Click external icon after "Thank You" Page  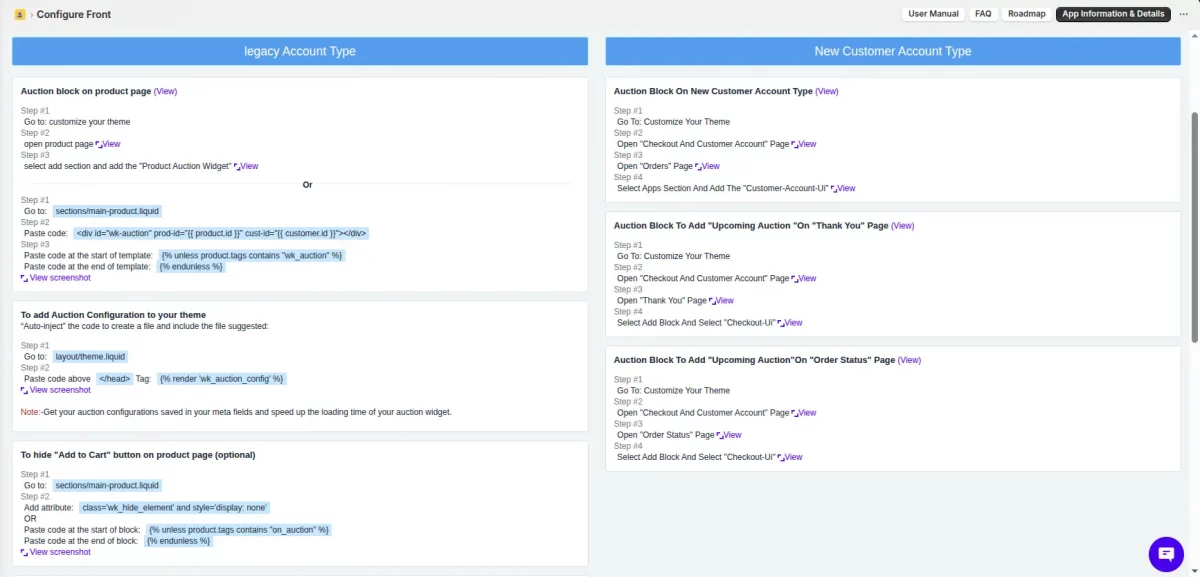tap(713, 301)
